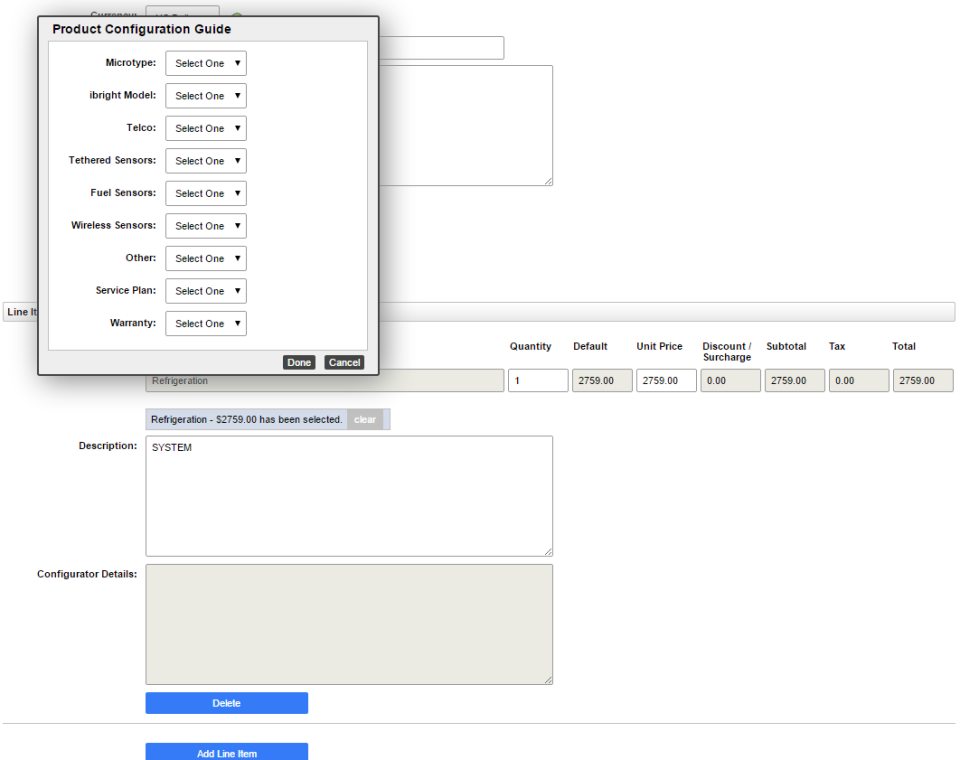Viewport: 960px width, 760px height.
Task: Open the ibright Model dropdown
Action: 205,95
